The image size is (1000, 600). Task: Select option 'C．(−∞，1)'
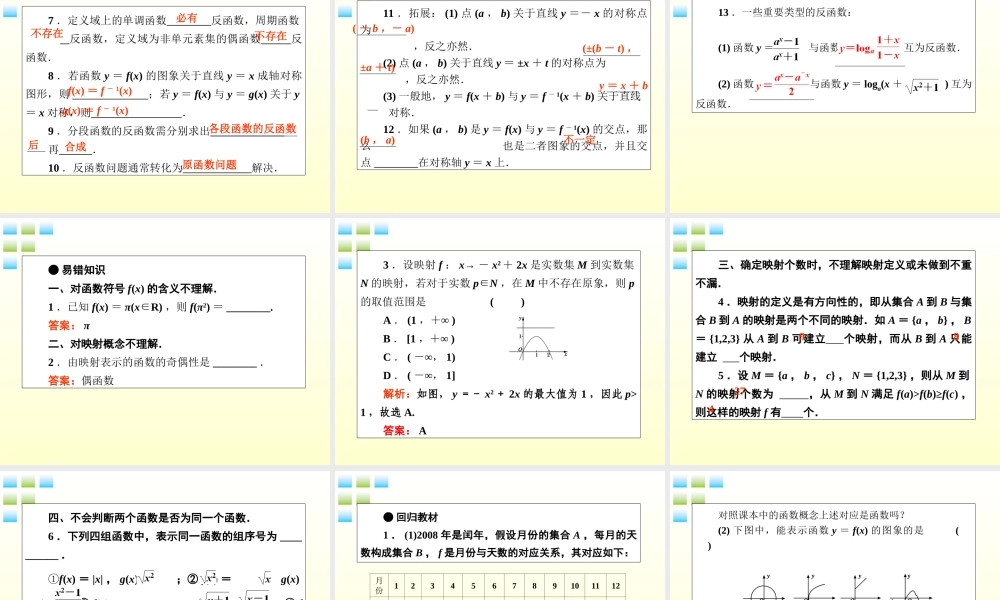(419, 357)
